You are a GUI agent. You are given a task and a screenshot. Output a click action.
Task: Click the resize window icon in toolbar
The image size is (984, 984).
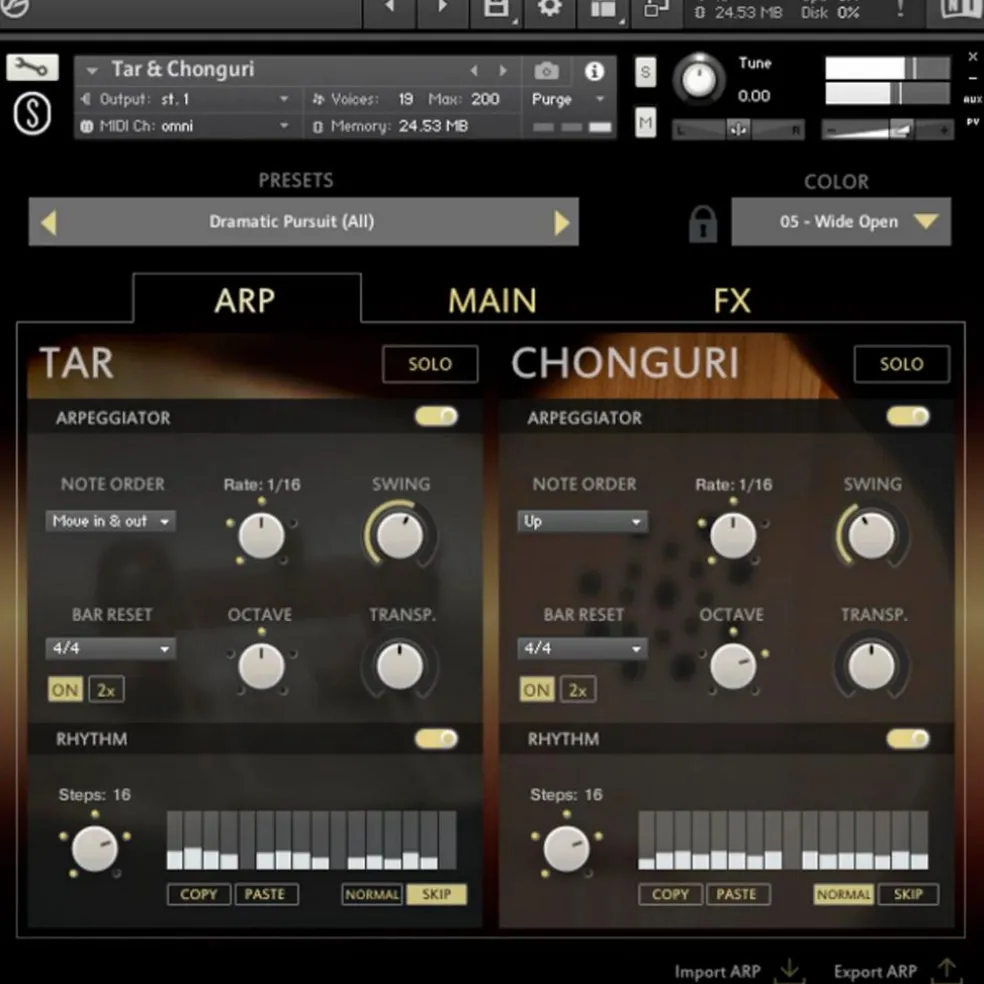point(656,9)
